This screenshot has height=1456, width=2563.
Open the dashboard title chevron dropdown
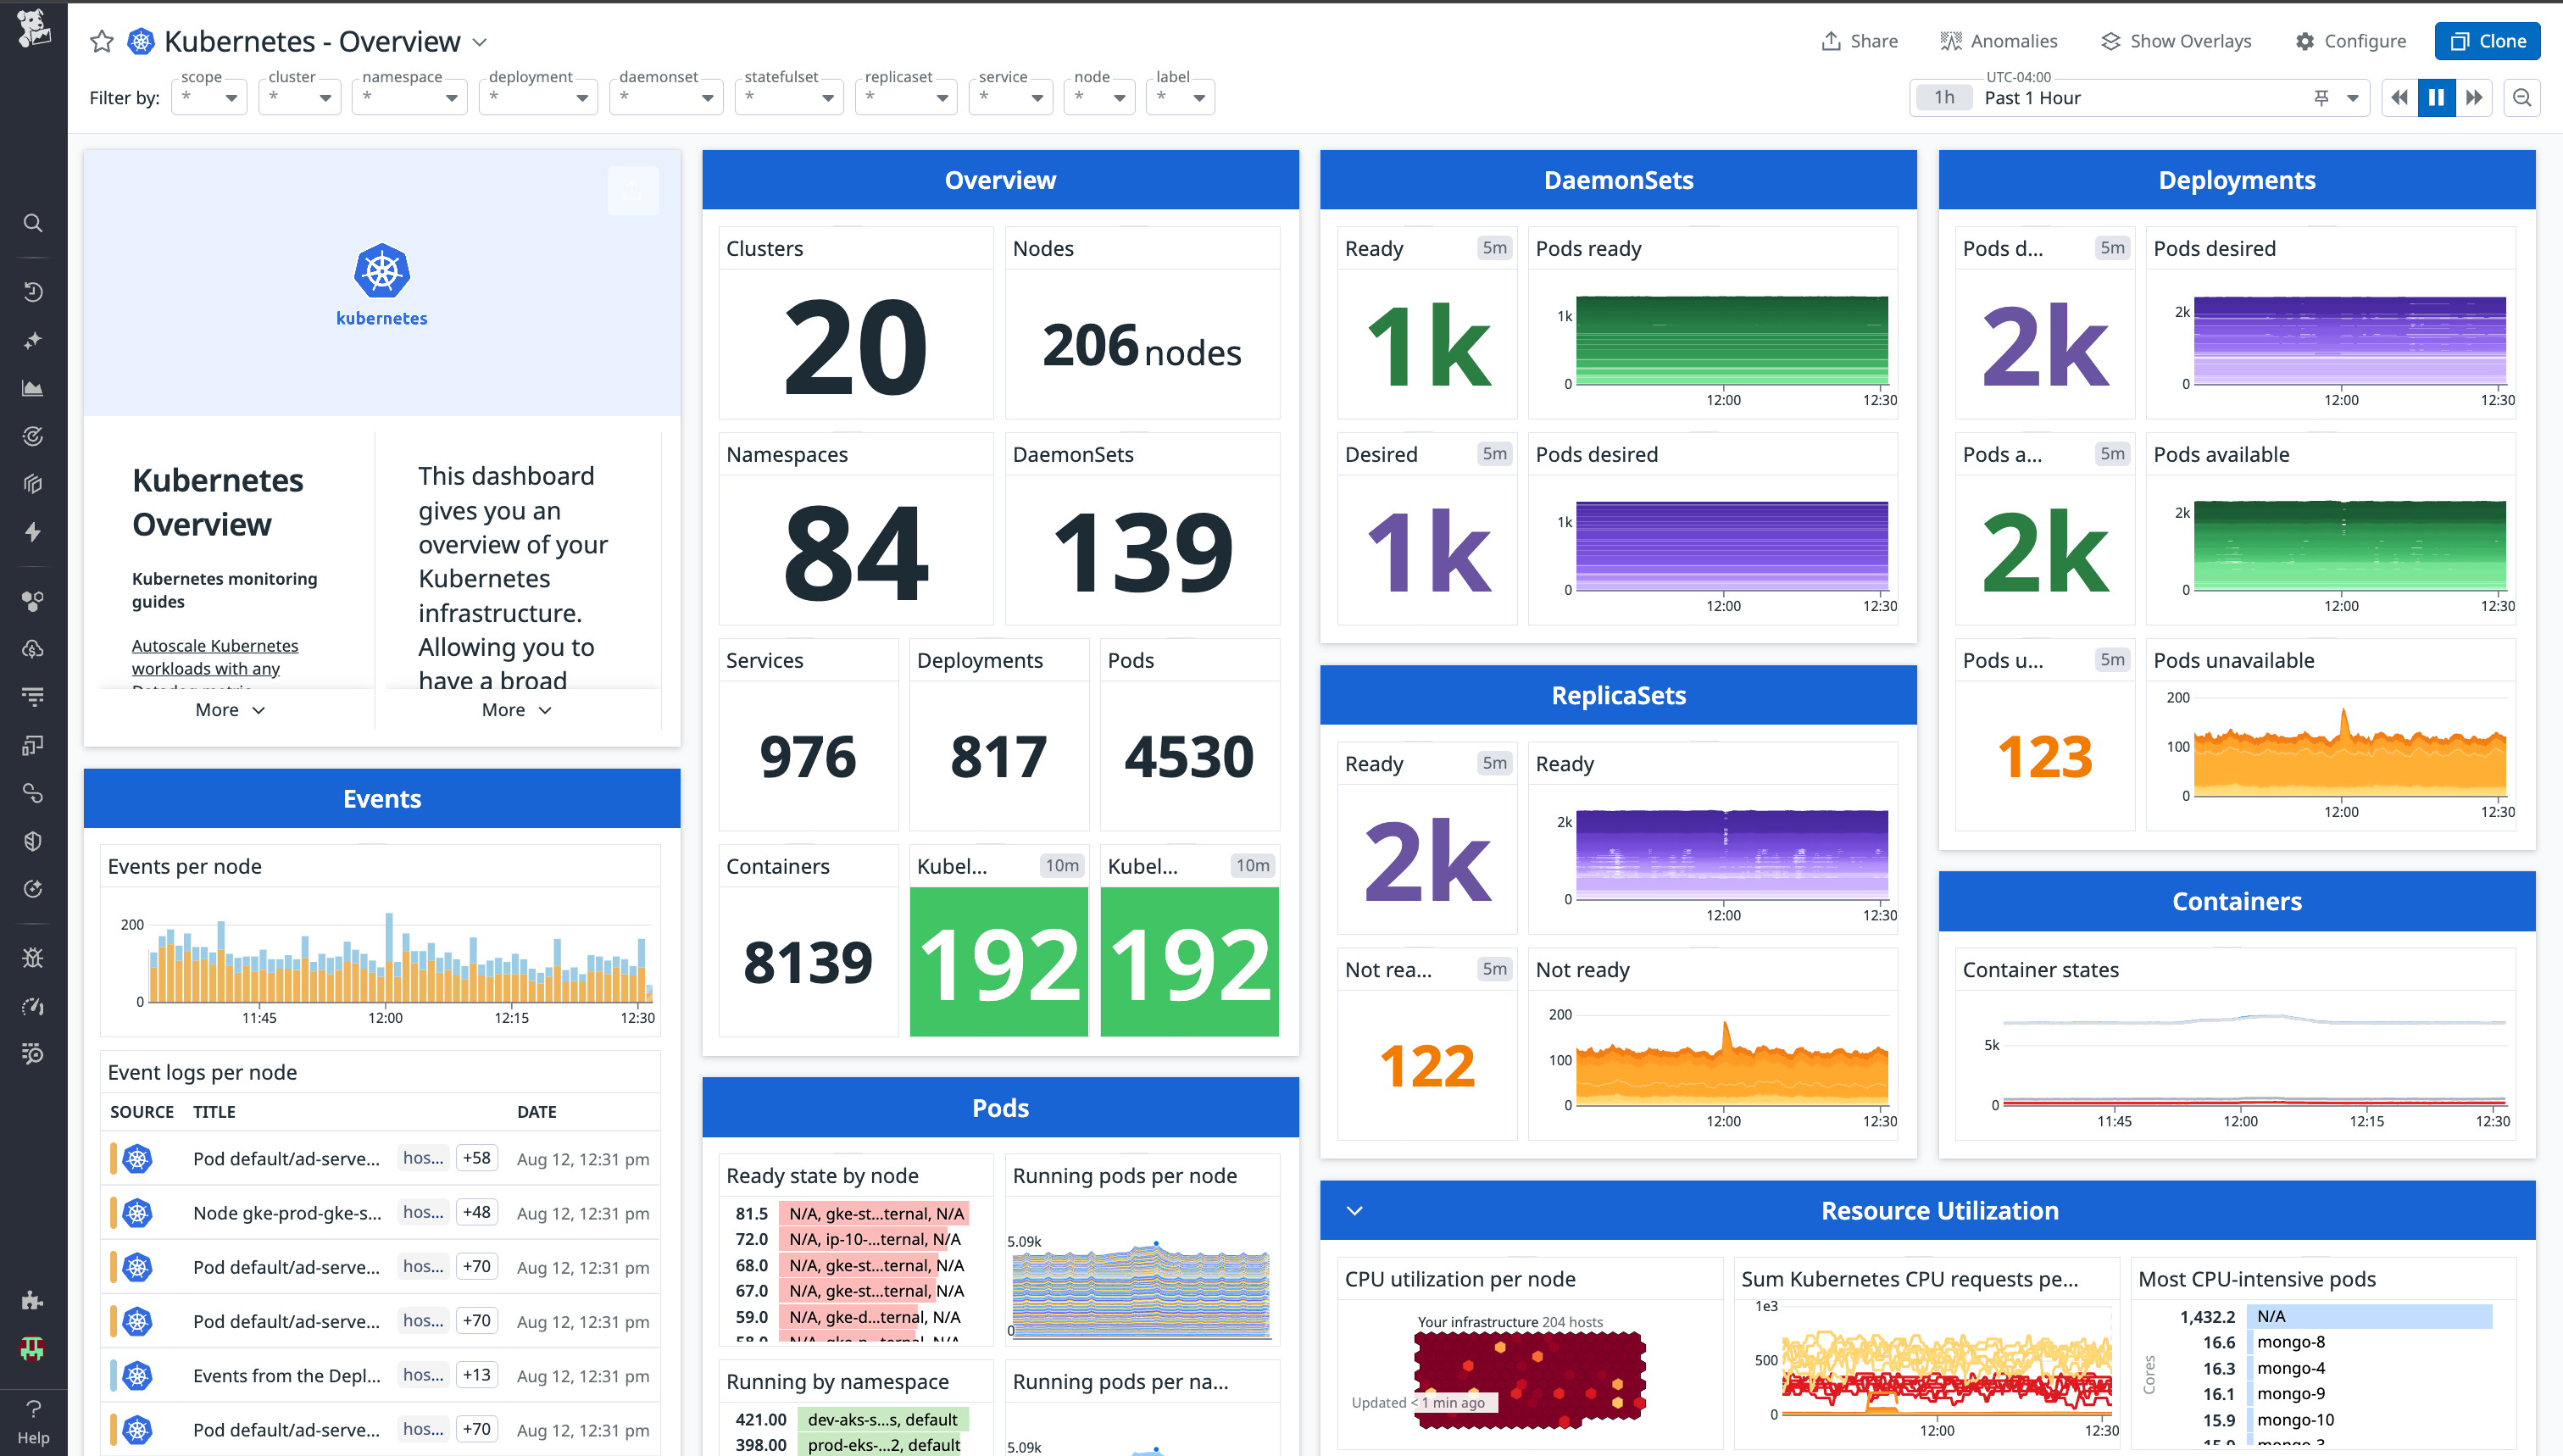point(480,42)
